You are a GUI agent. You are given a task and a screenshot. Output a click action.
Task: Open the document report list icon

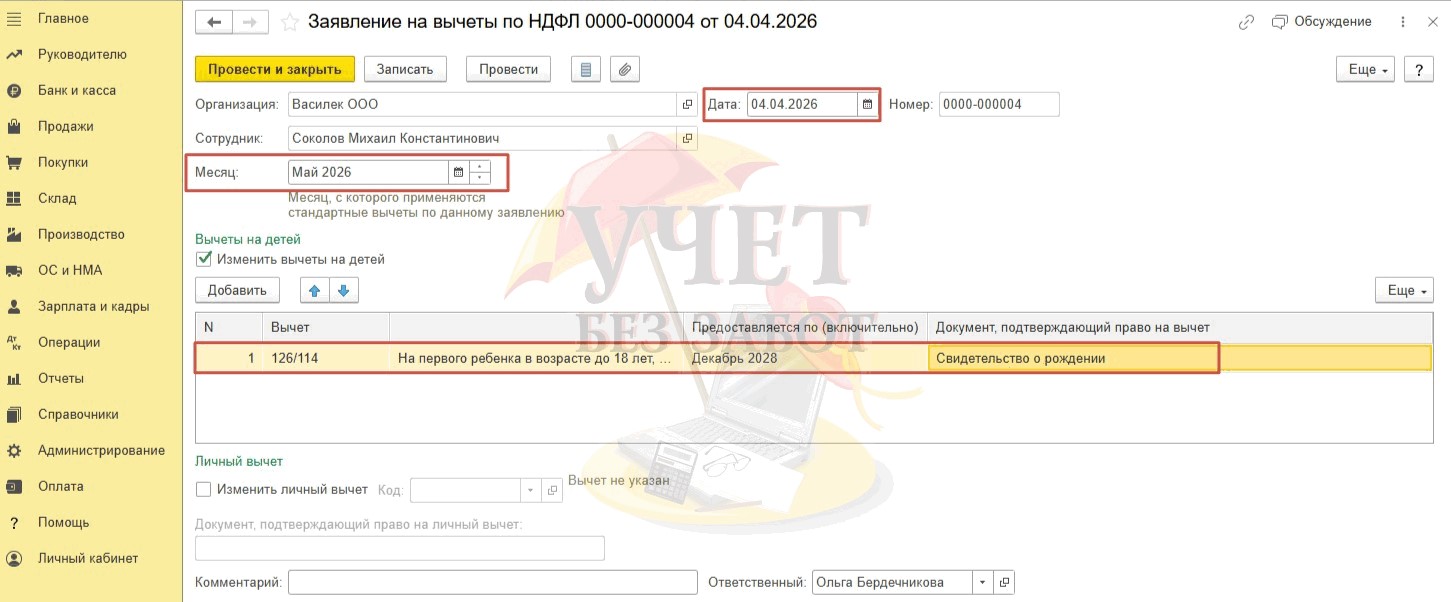tap(586, 69)
